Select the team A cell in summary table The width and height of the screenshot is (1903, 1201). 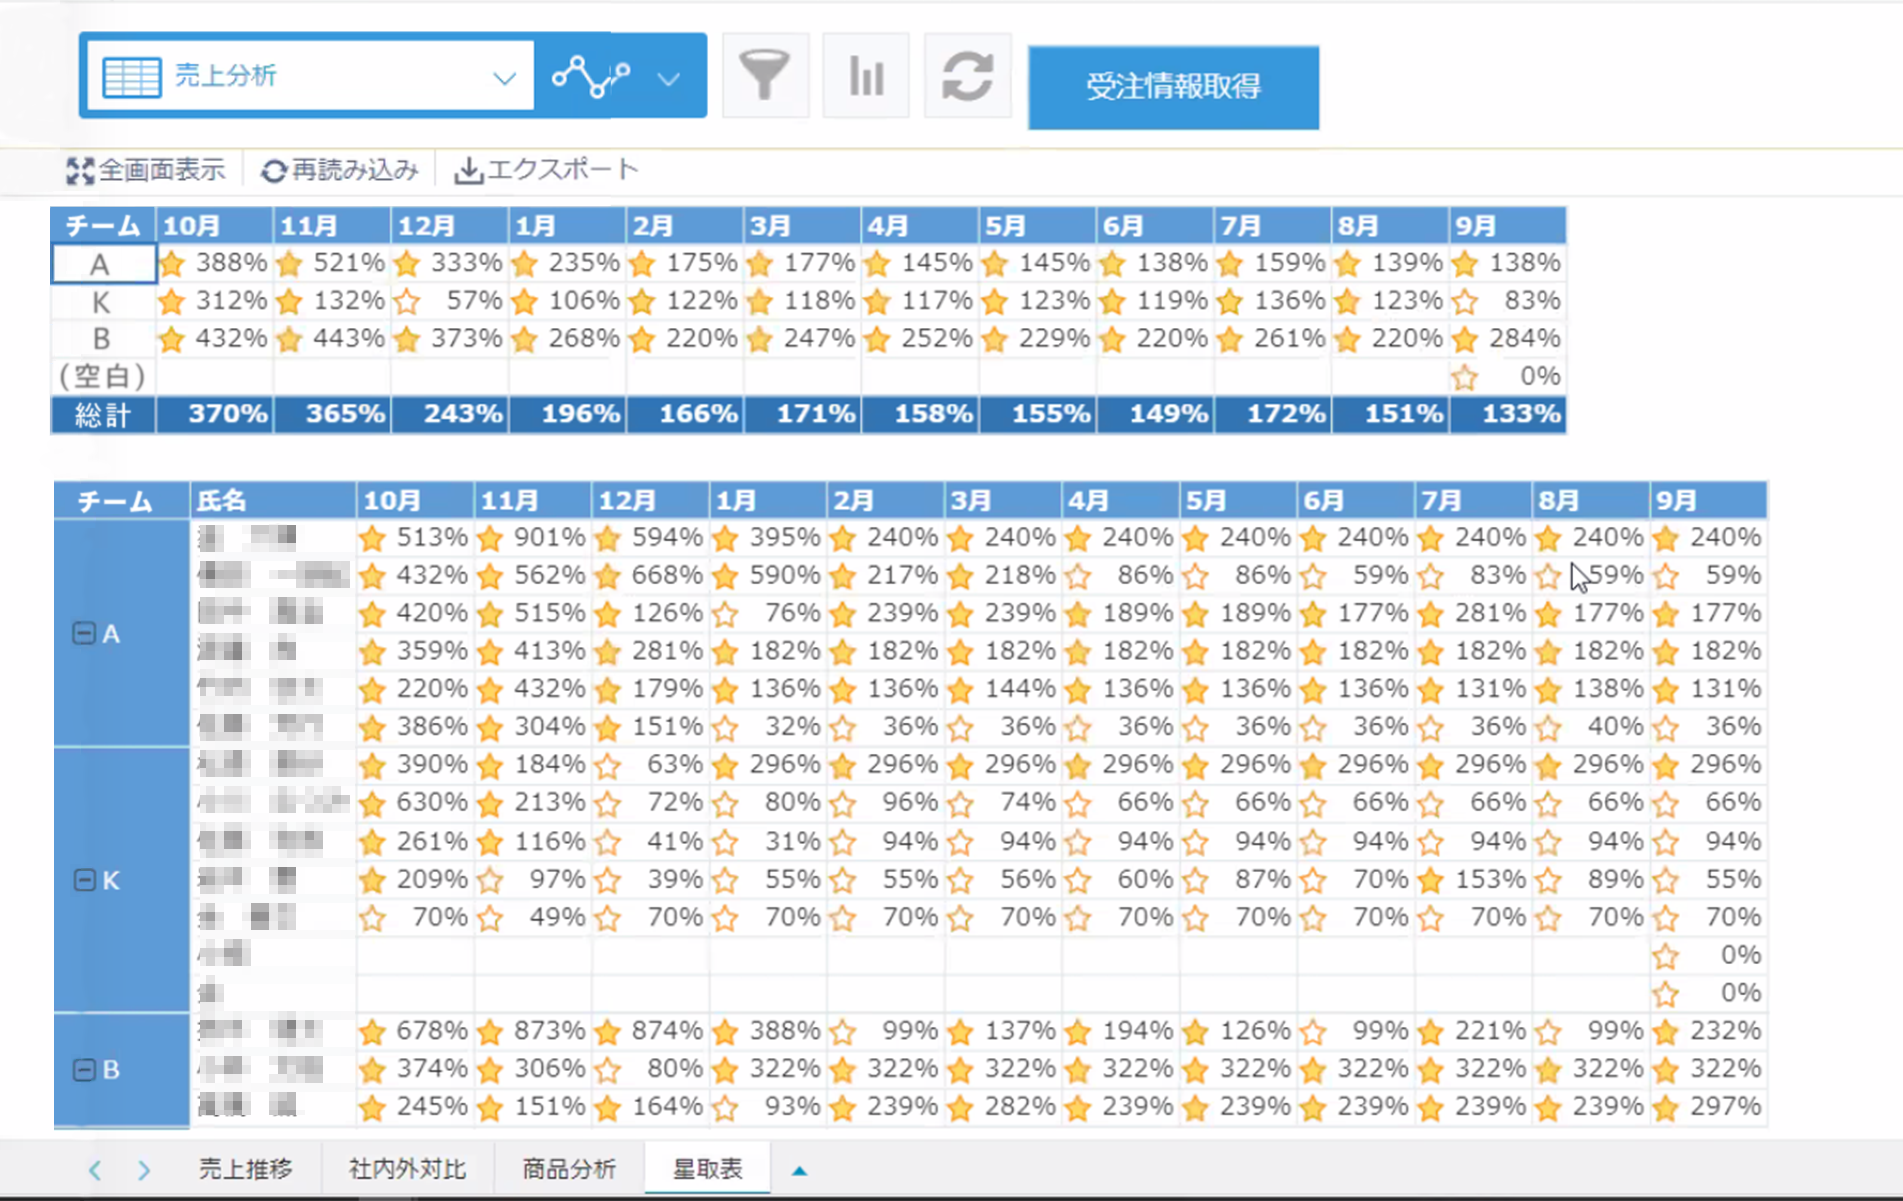click(102, 265)
